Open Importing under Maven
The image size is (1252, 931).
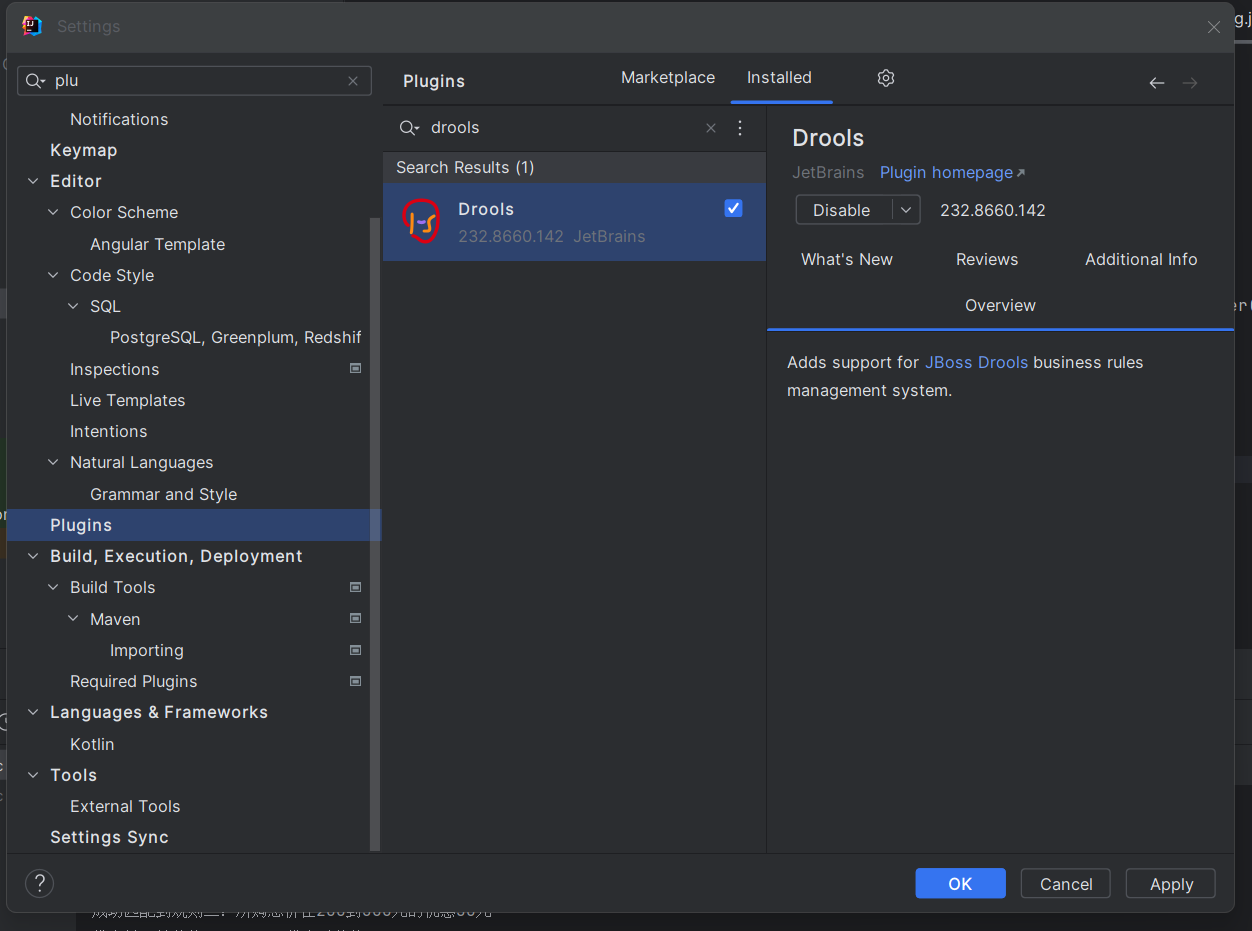[x=146, y=650]
